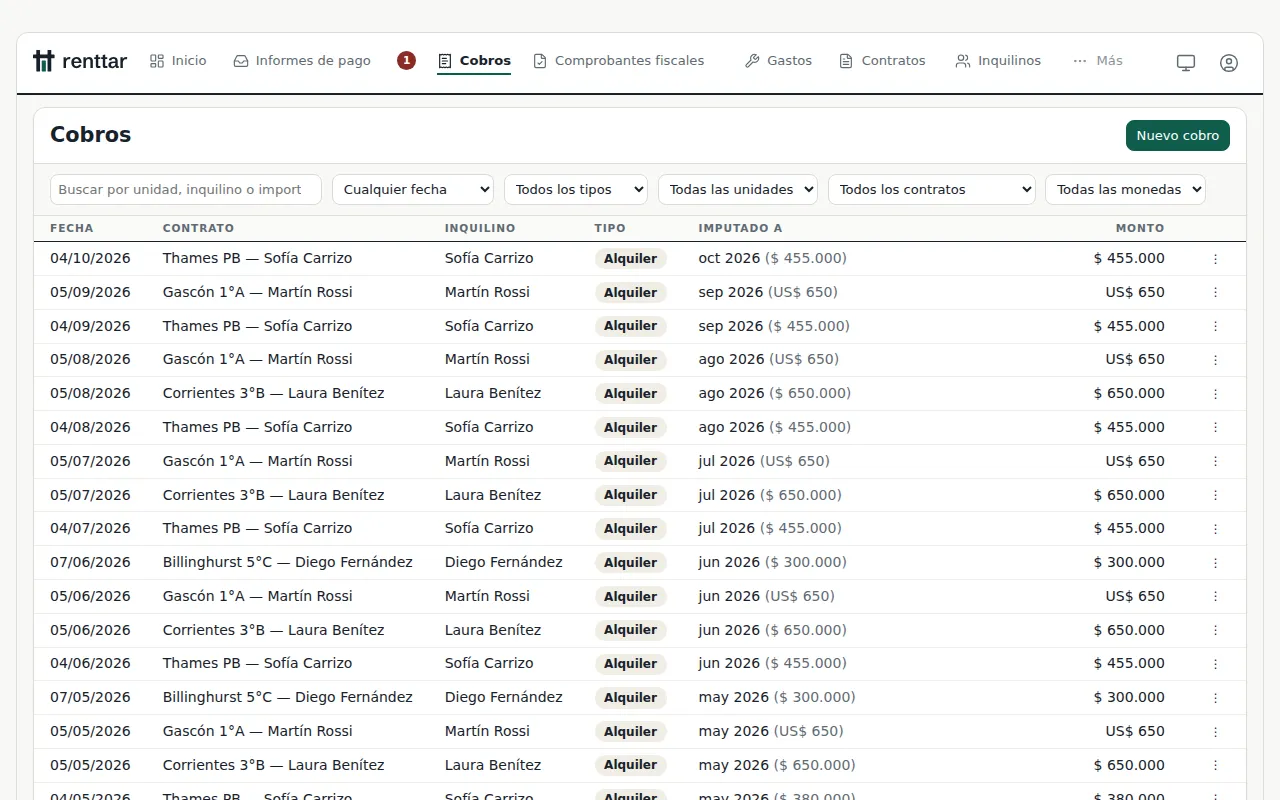Open the Todas las monedas filter
The height and width of the screenshot is (800, 1280).
[x=1125, y=189]
